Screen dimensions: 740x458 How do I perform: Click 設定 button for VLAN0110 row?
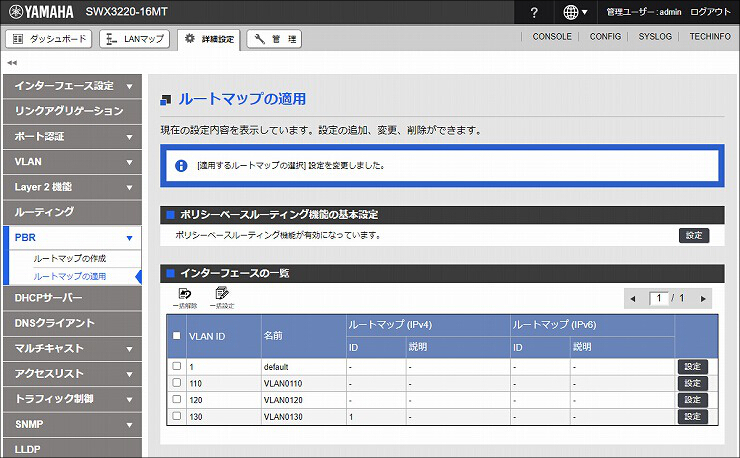click(692, 383)
